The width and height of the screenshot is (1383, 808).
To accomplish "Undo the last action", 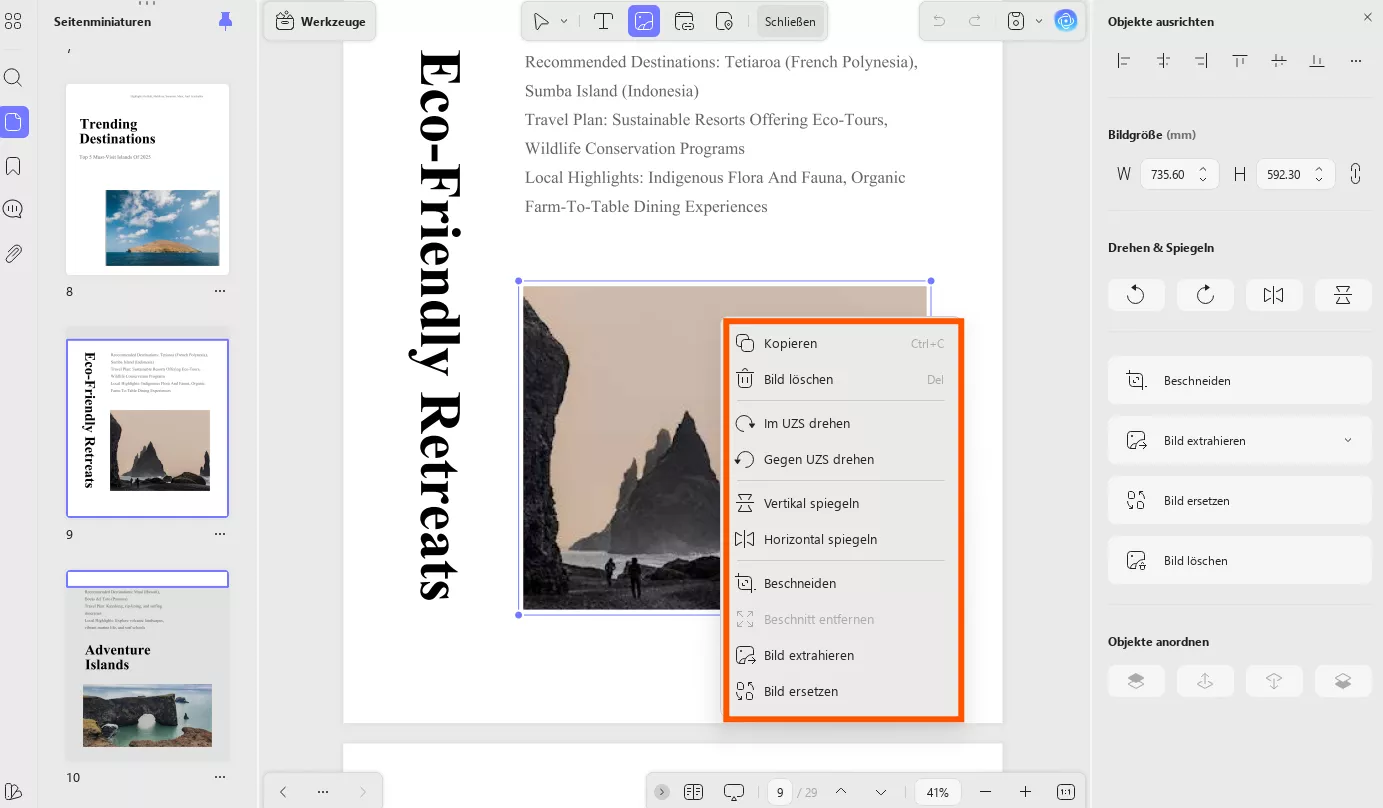I will tap(939, 21).
